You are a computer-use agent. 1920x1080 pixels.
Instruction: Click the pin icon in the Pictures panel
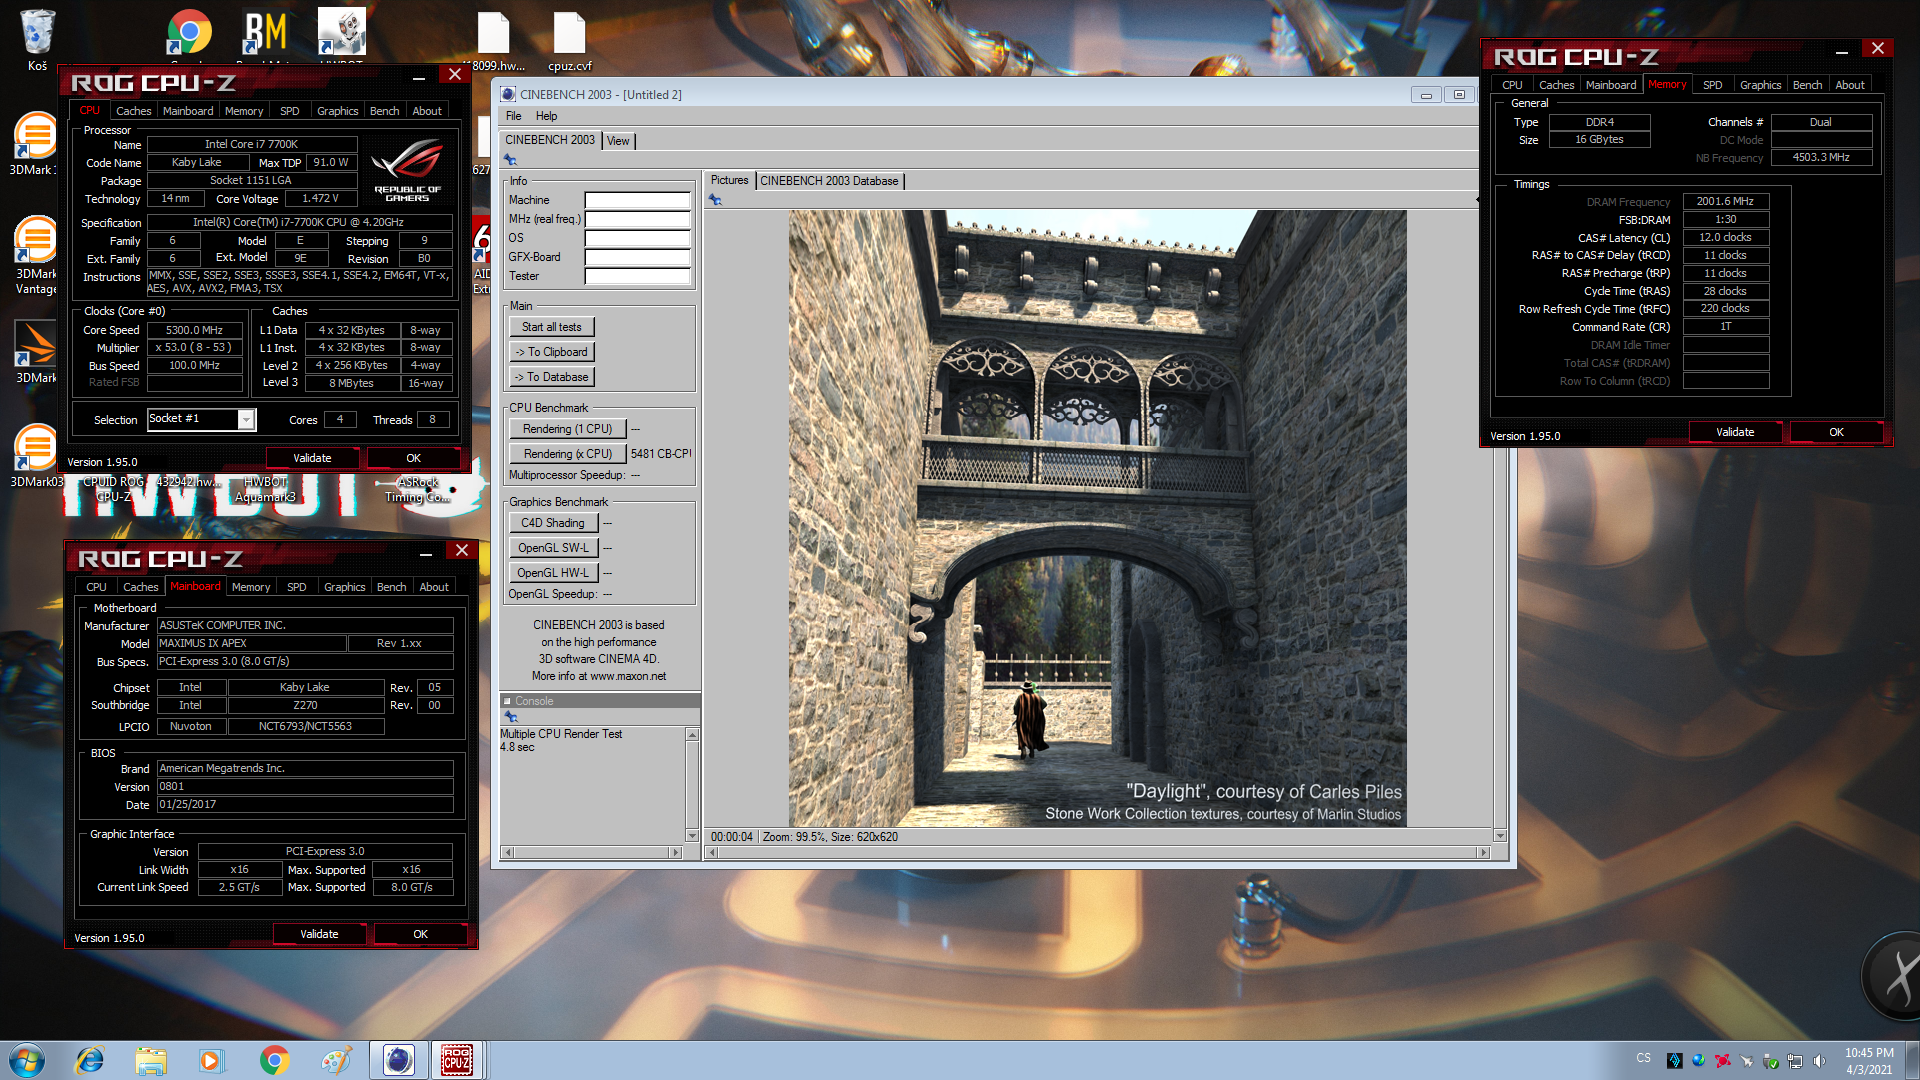(715, 200)
